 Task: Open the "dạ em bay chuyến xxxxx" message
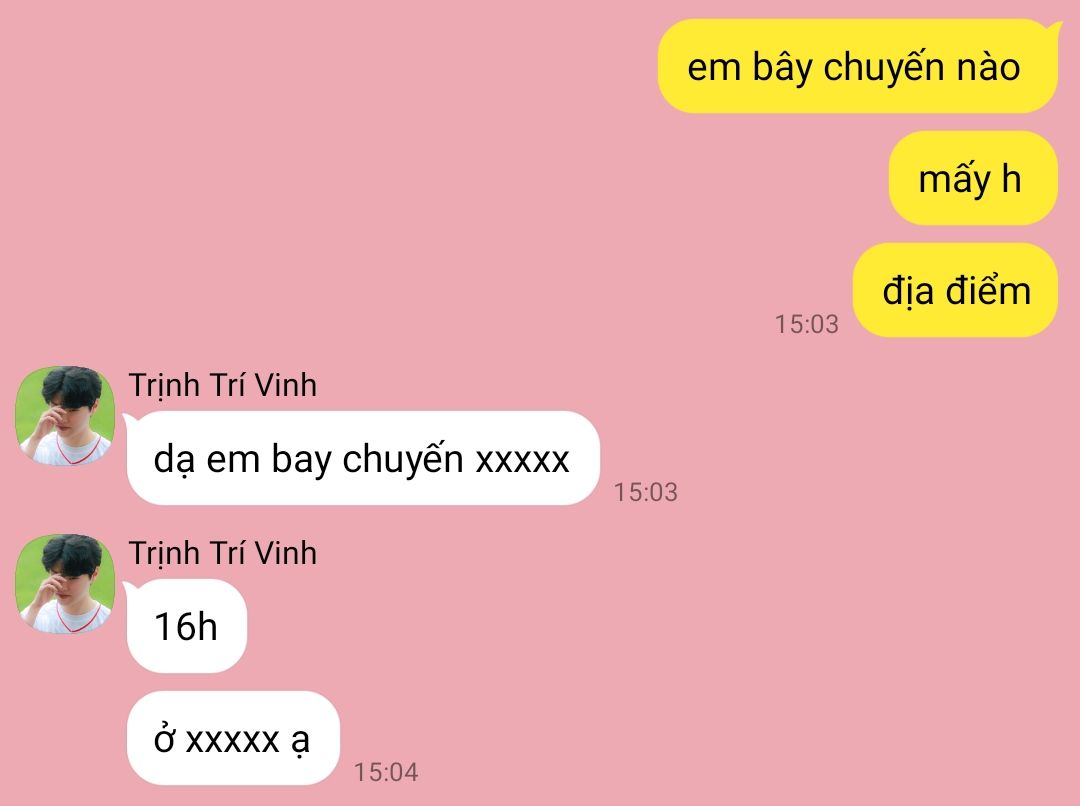tap(363, 458)
